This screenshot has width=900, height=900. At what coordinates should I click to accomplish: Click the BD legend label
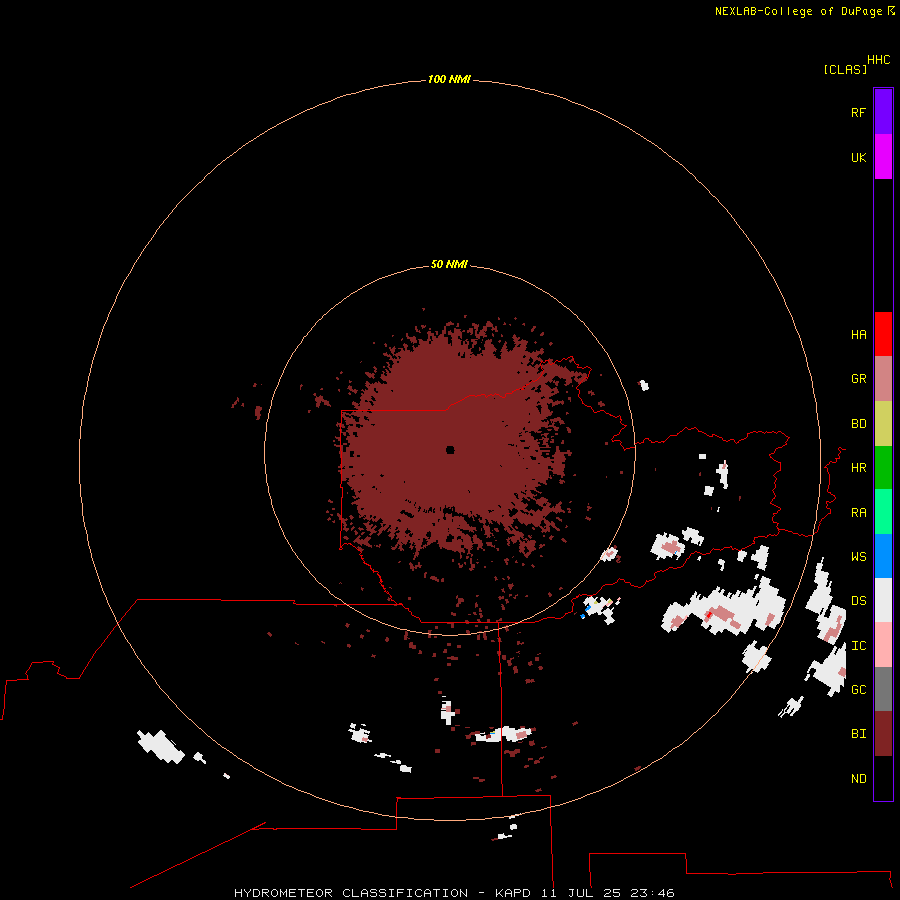click(x=858, y=424)
